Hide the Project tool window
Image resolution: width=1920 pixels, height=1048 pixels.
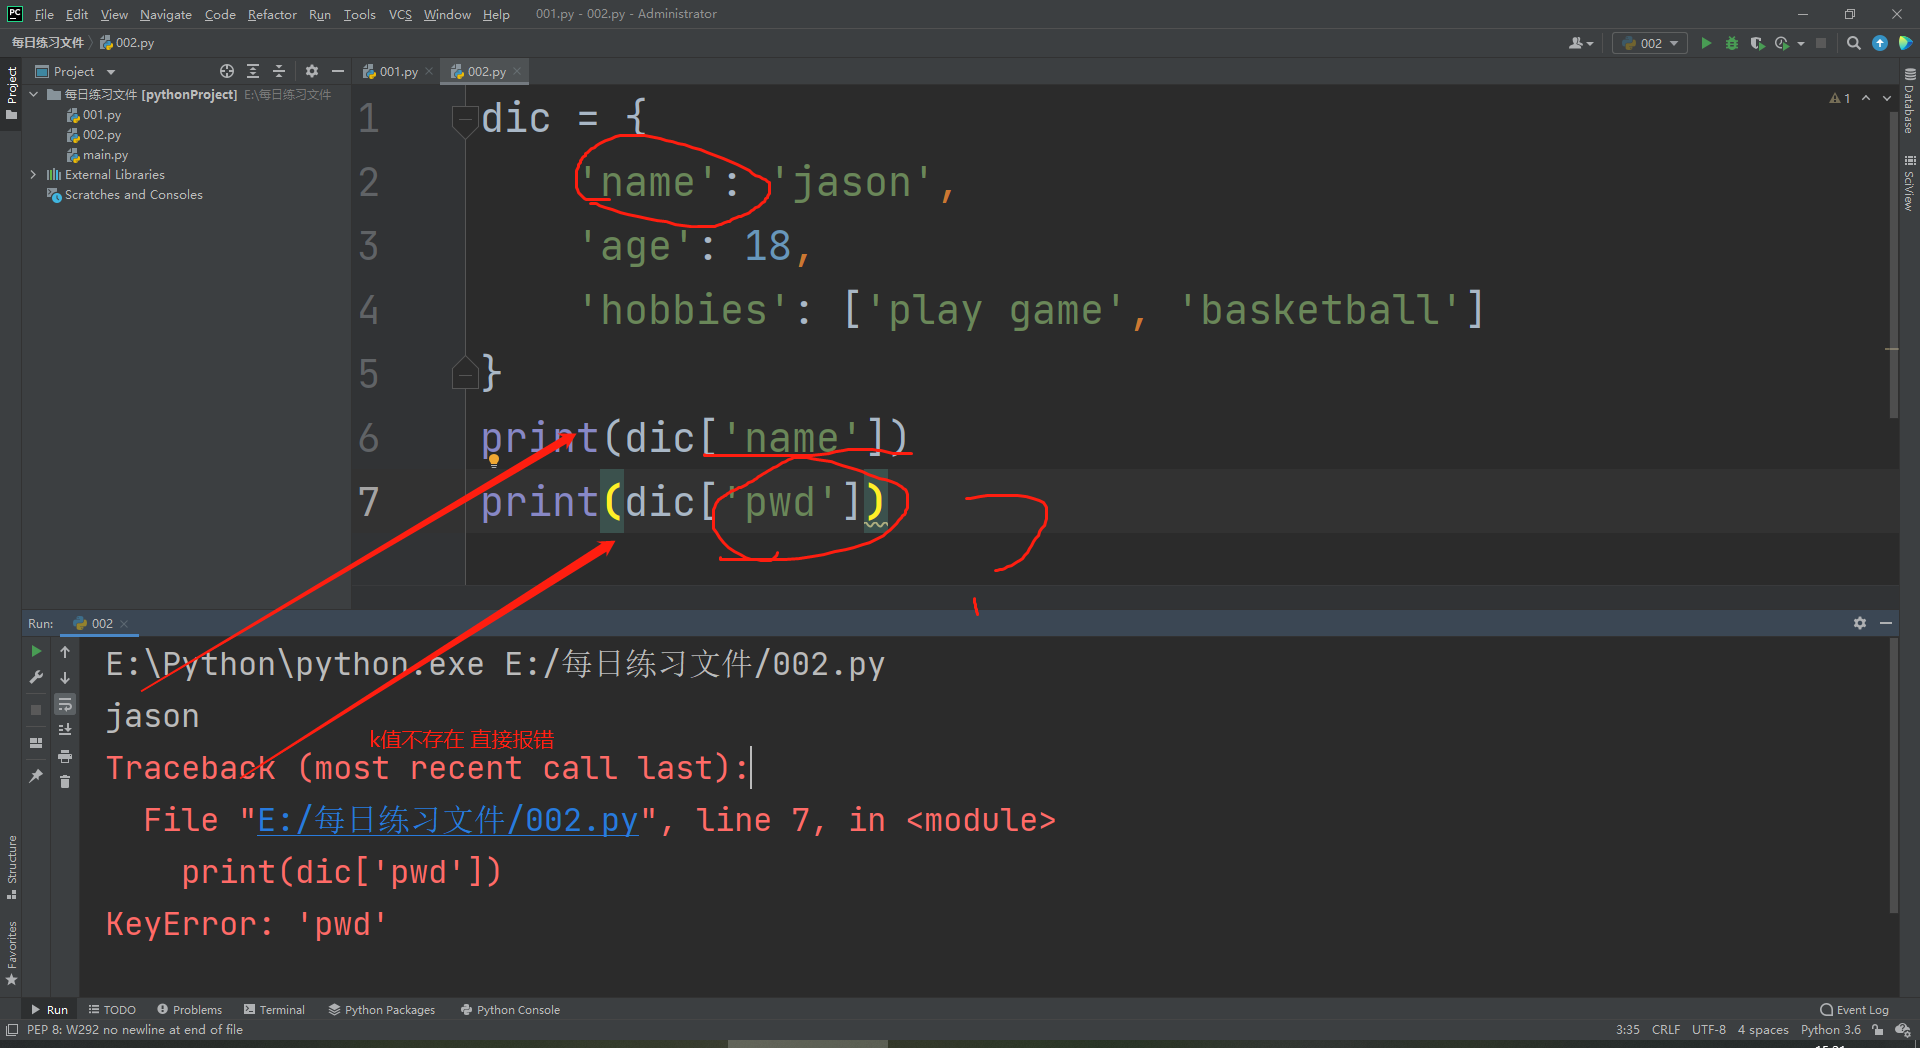pyautogui.click(x=338, y=71)
